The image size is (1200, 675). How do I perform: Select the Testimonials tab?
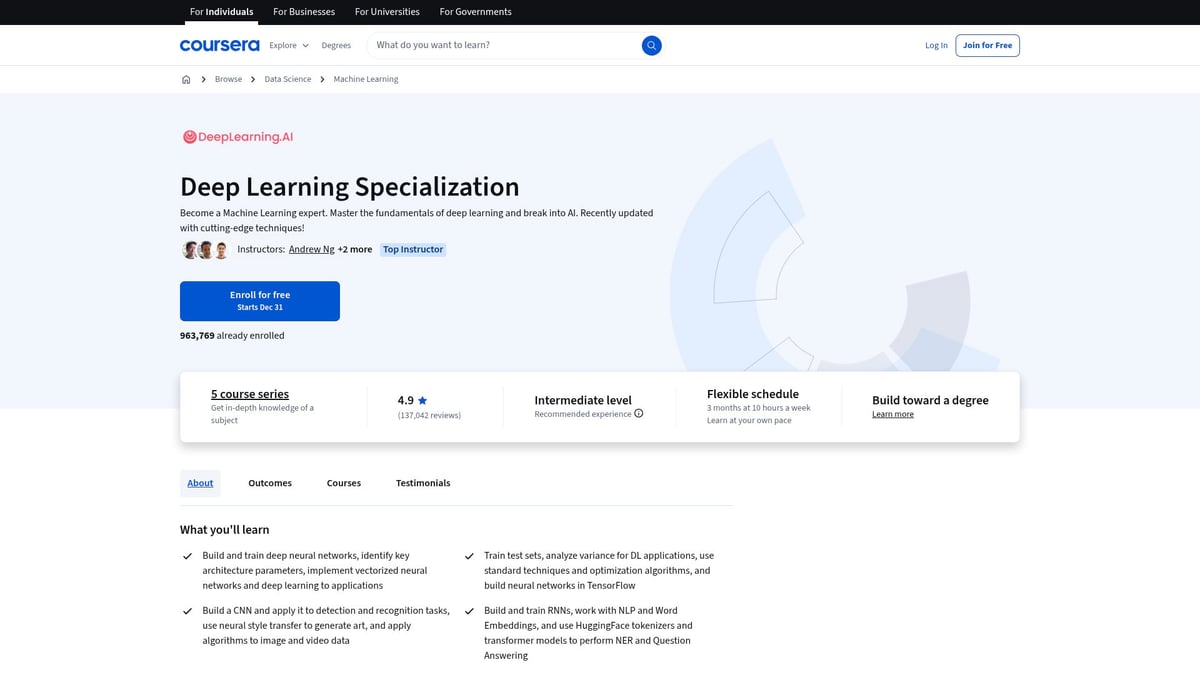[x=423, y=483]
